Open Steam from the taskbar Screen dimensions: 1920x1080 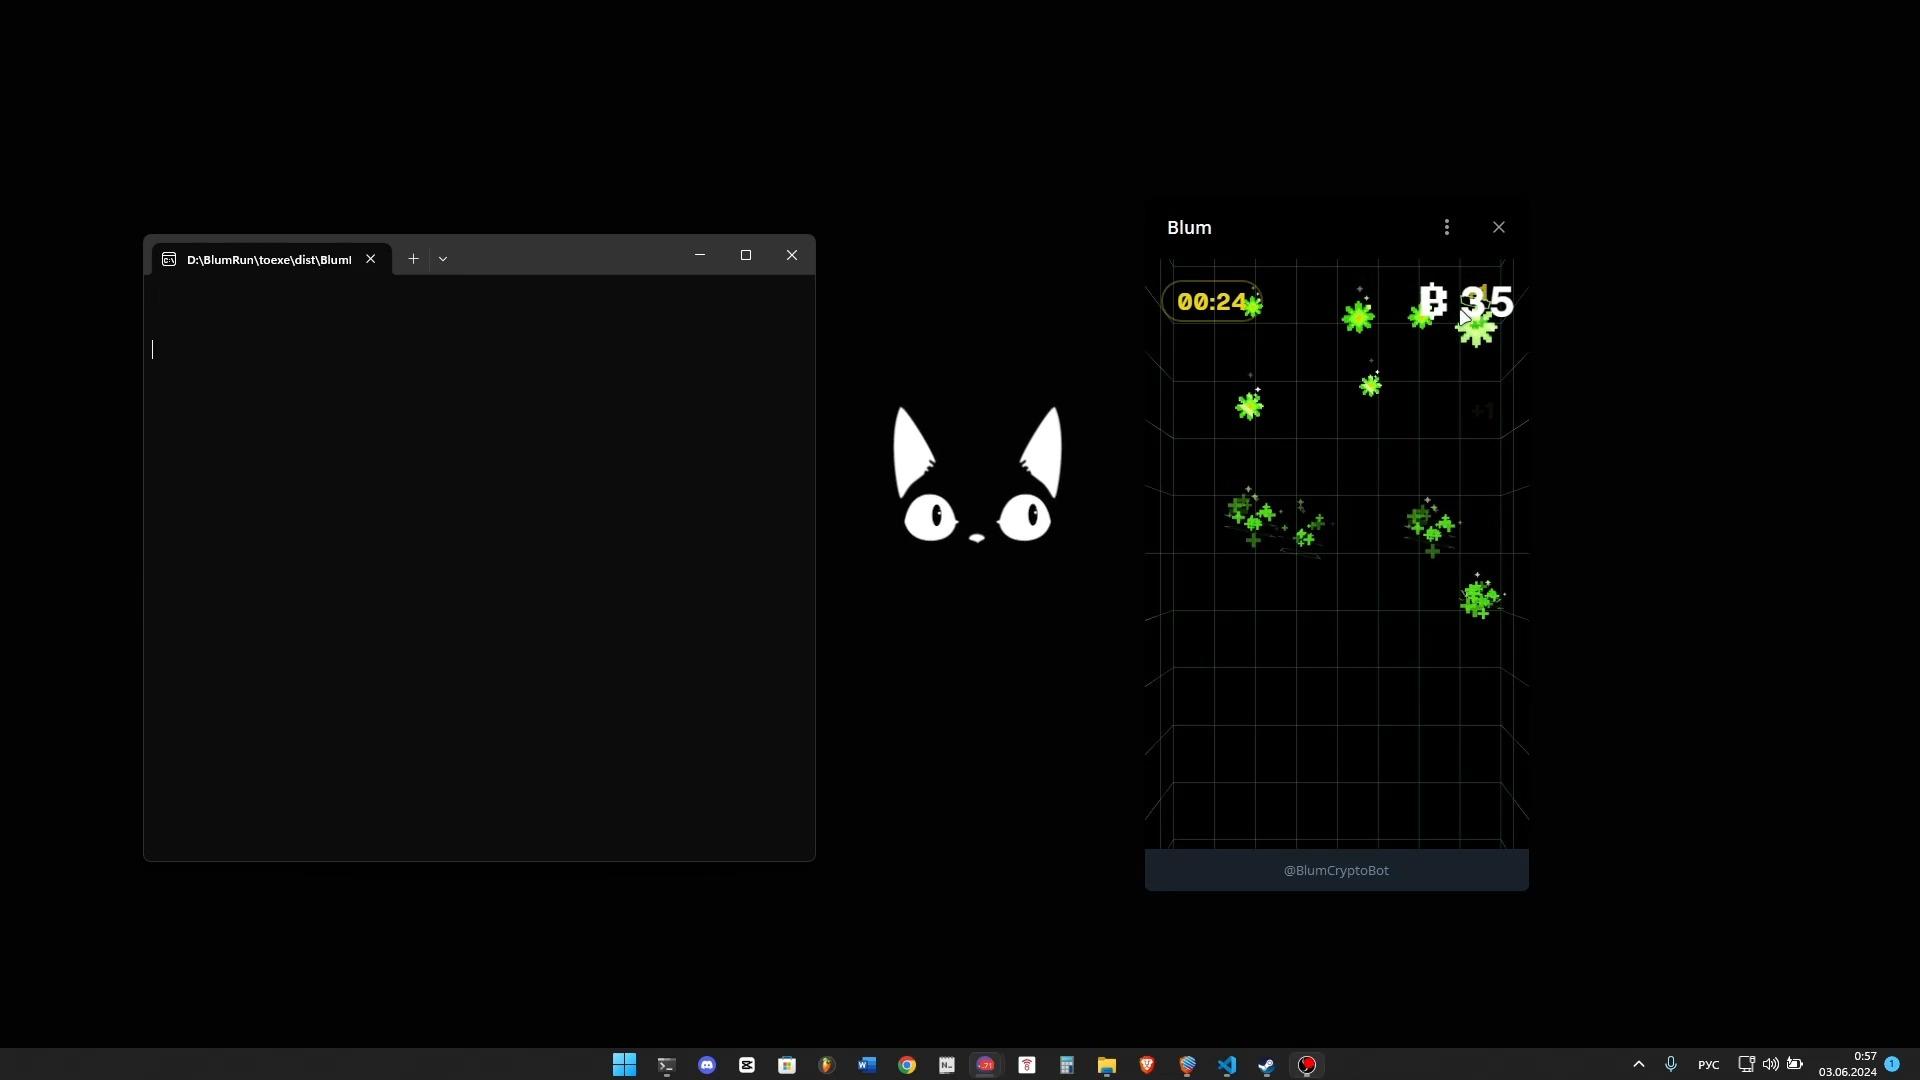[1267, 1065]
